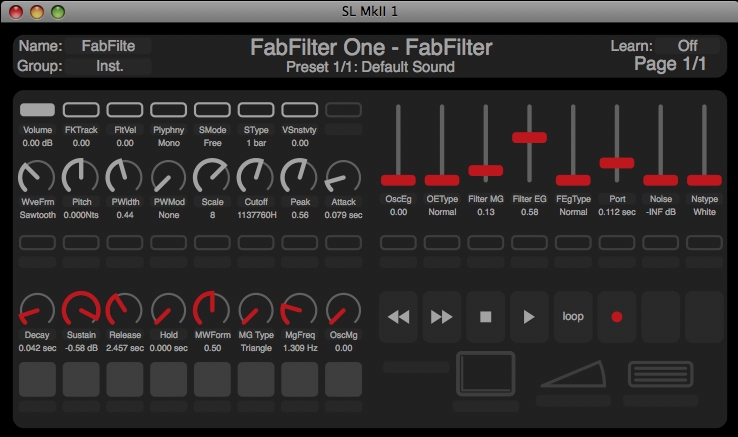Image resolution: width=738 pixels, height=437 pixels.
Task: Toggle the VSnstvty button
Action: pos(300,110)
